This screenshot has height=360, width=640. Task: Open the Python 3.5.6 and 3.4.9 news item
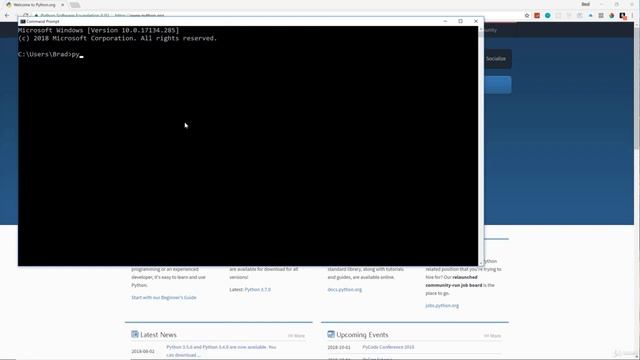click(x=221, y=351)
